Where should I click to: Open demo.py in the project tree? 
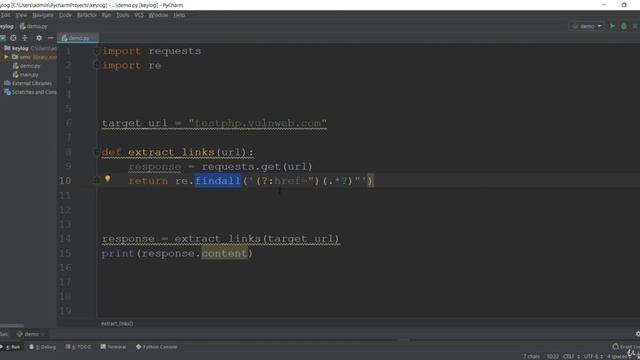coord(27,66)
